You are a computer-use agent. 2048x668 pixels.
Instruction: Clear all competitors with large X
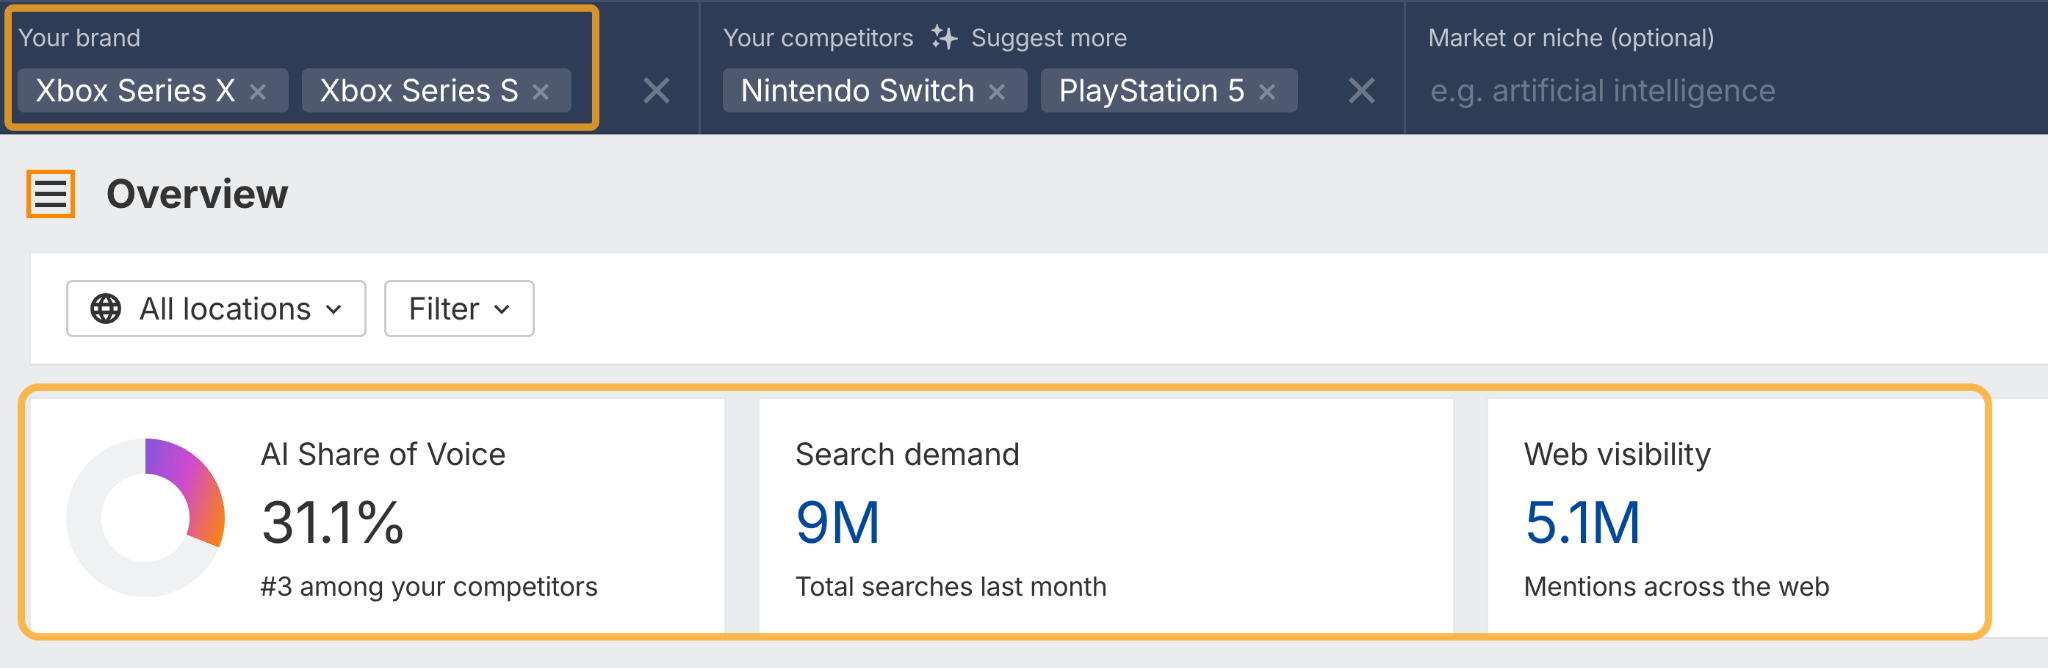1361,91
